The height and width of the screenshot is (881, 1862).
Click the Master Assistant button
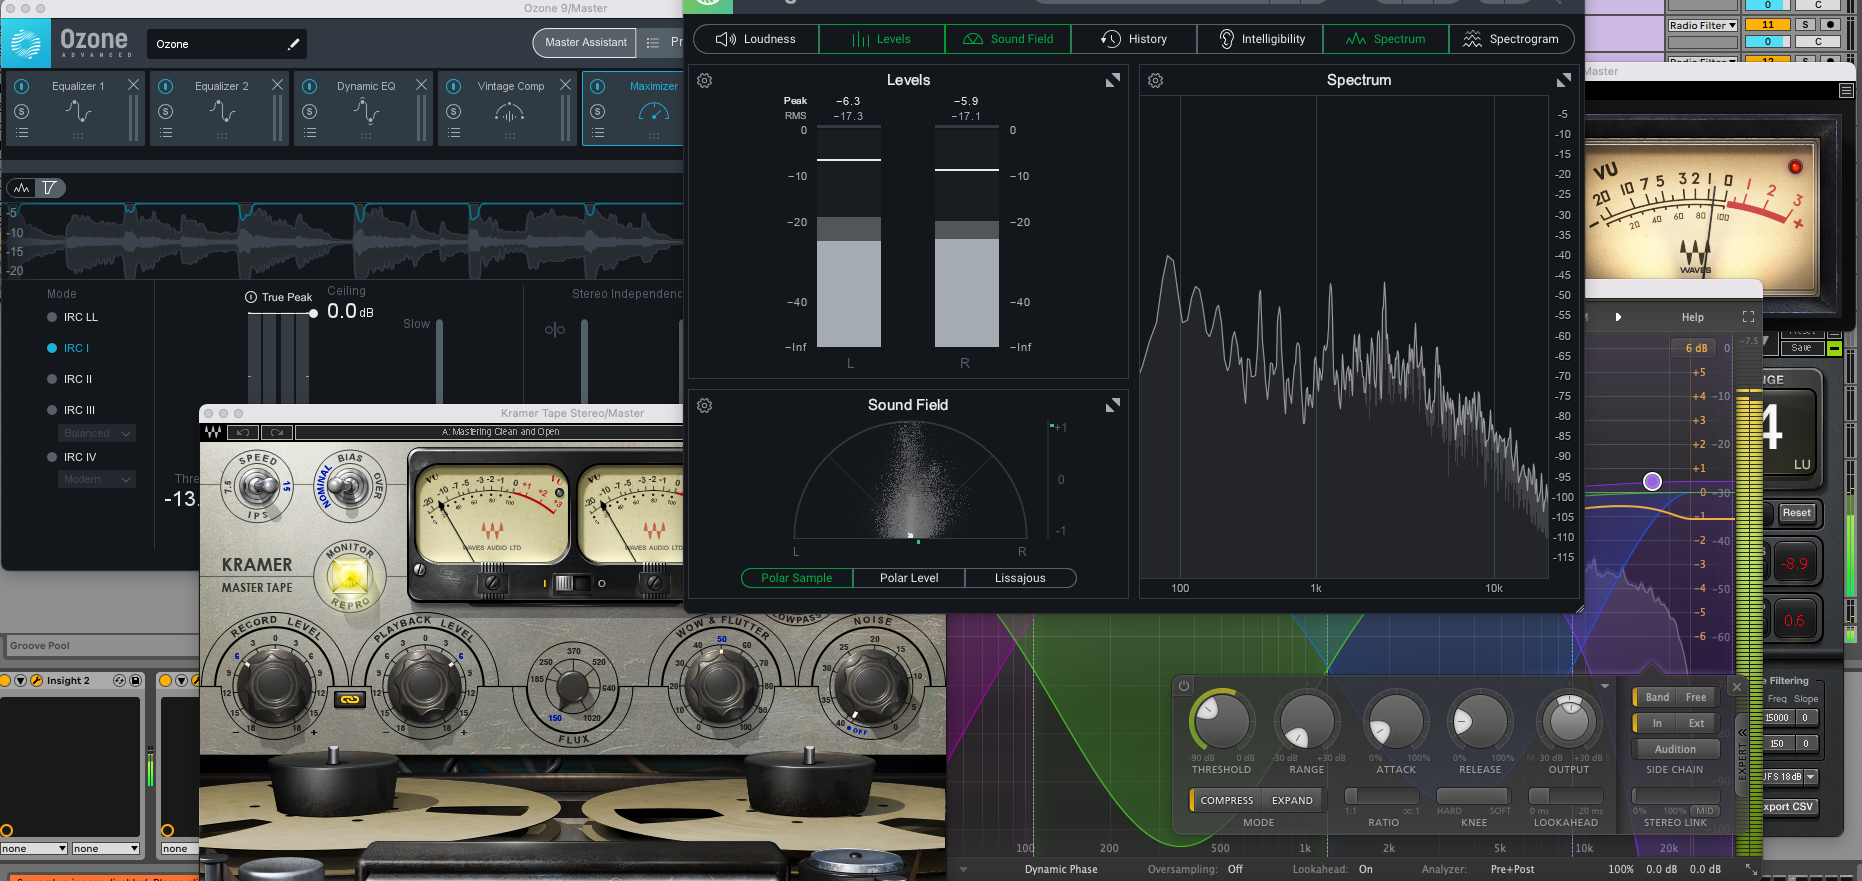click(x=586, y=42)
